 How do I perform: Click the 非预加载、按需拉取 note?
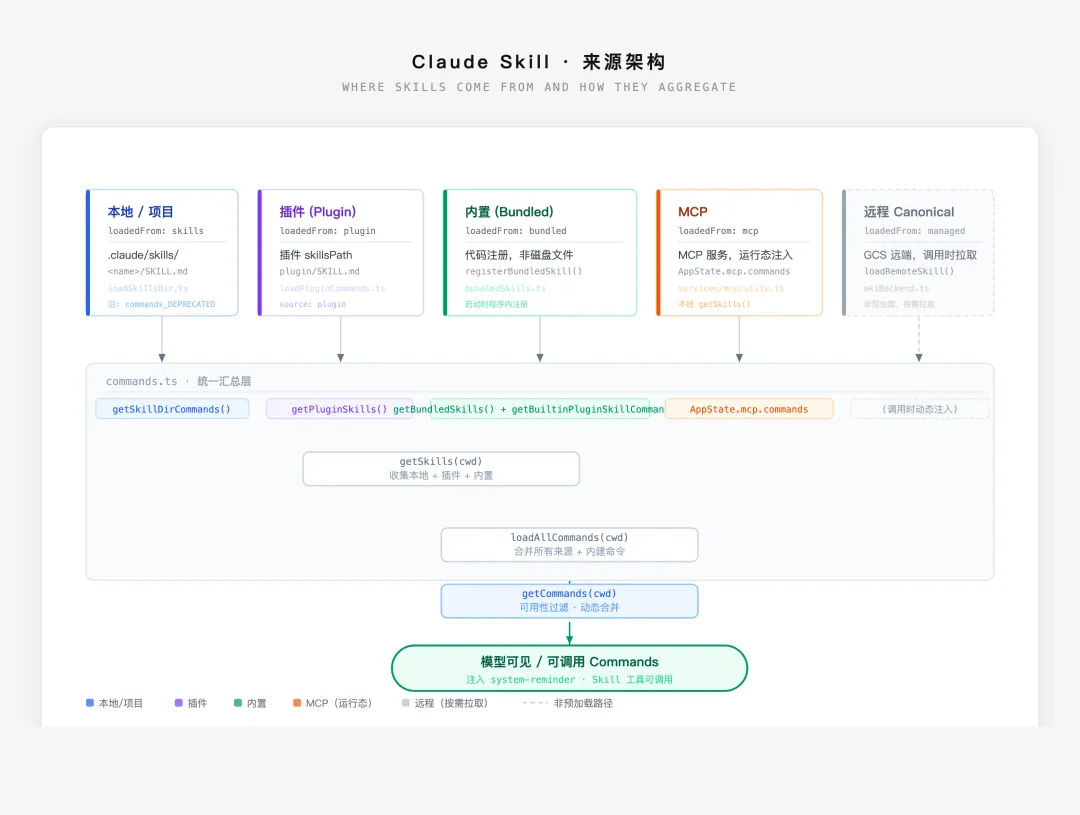(899, 304)
